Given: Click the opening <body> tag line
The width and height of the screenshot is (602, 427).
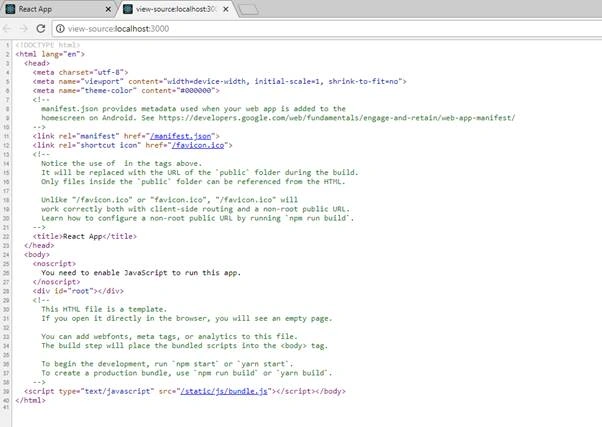Looking at the screenshot, I should pyautogui.click(x=37, y=255).
